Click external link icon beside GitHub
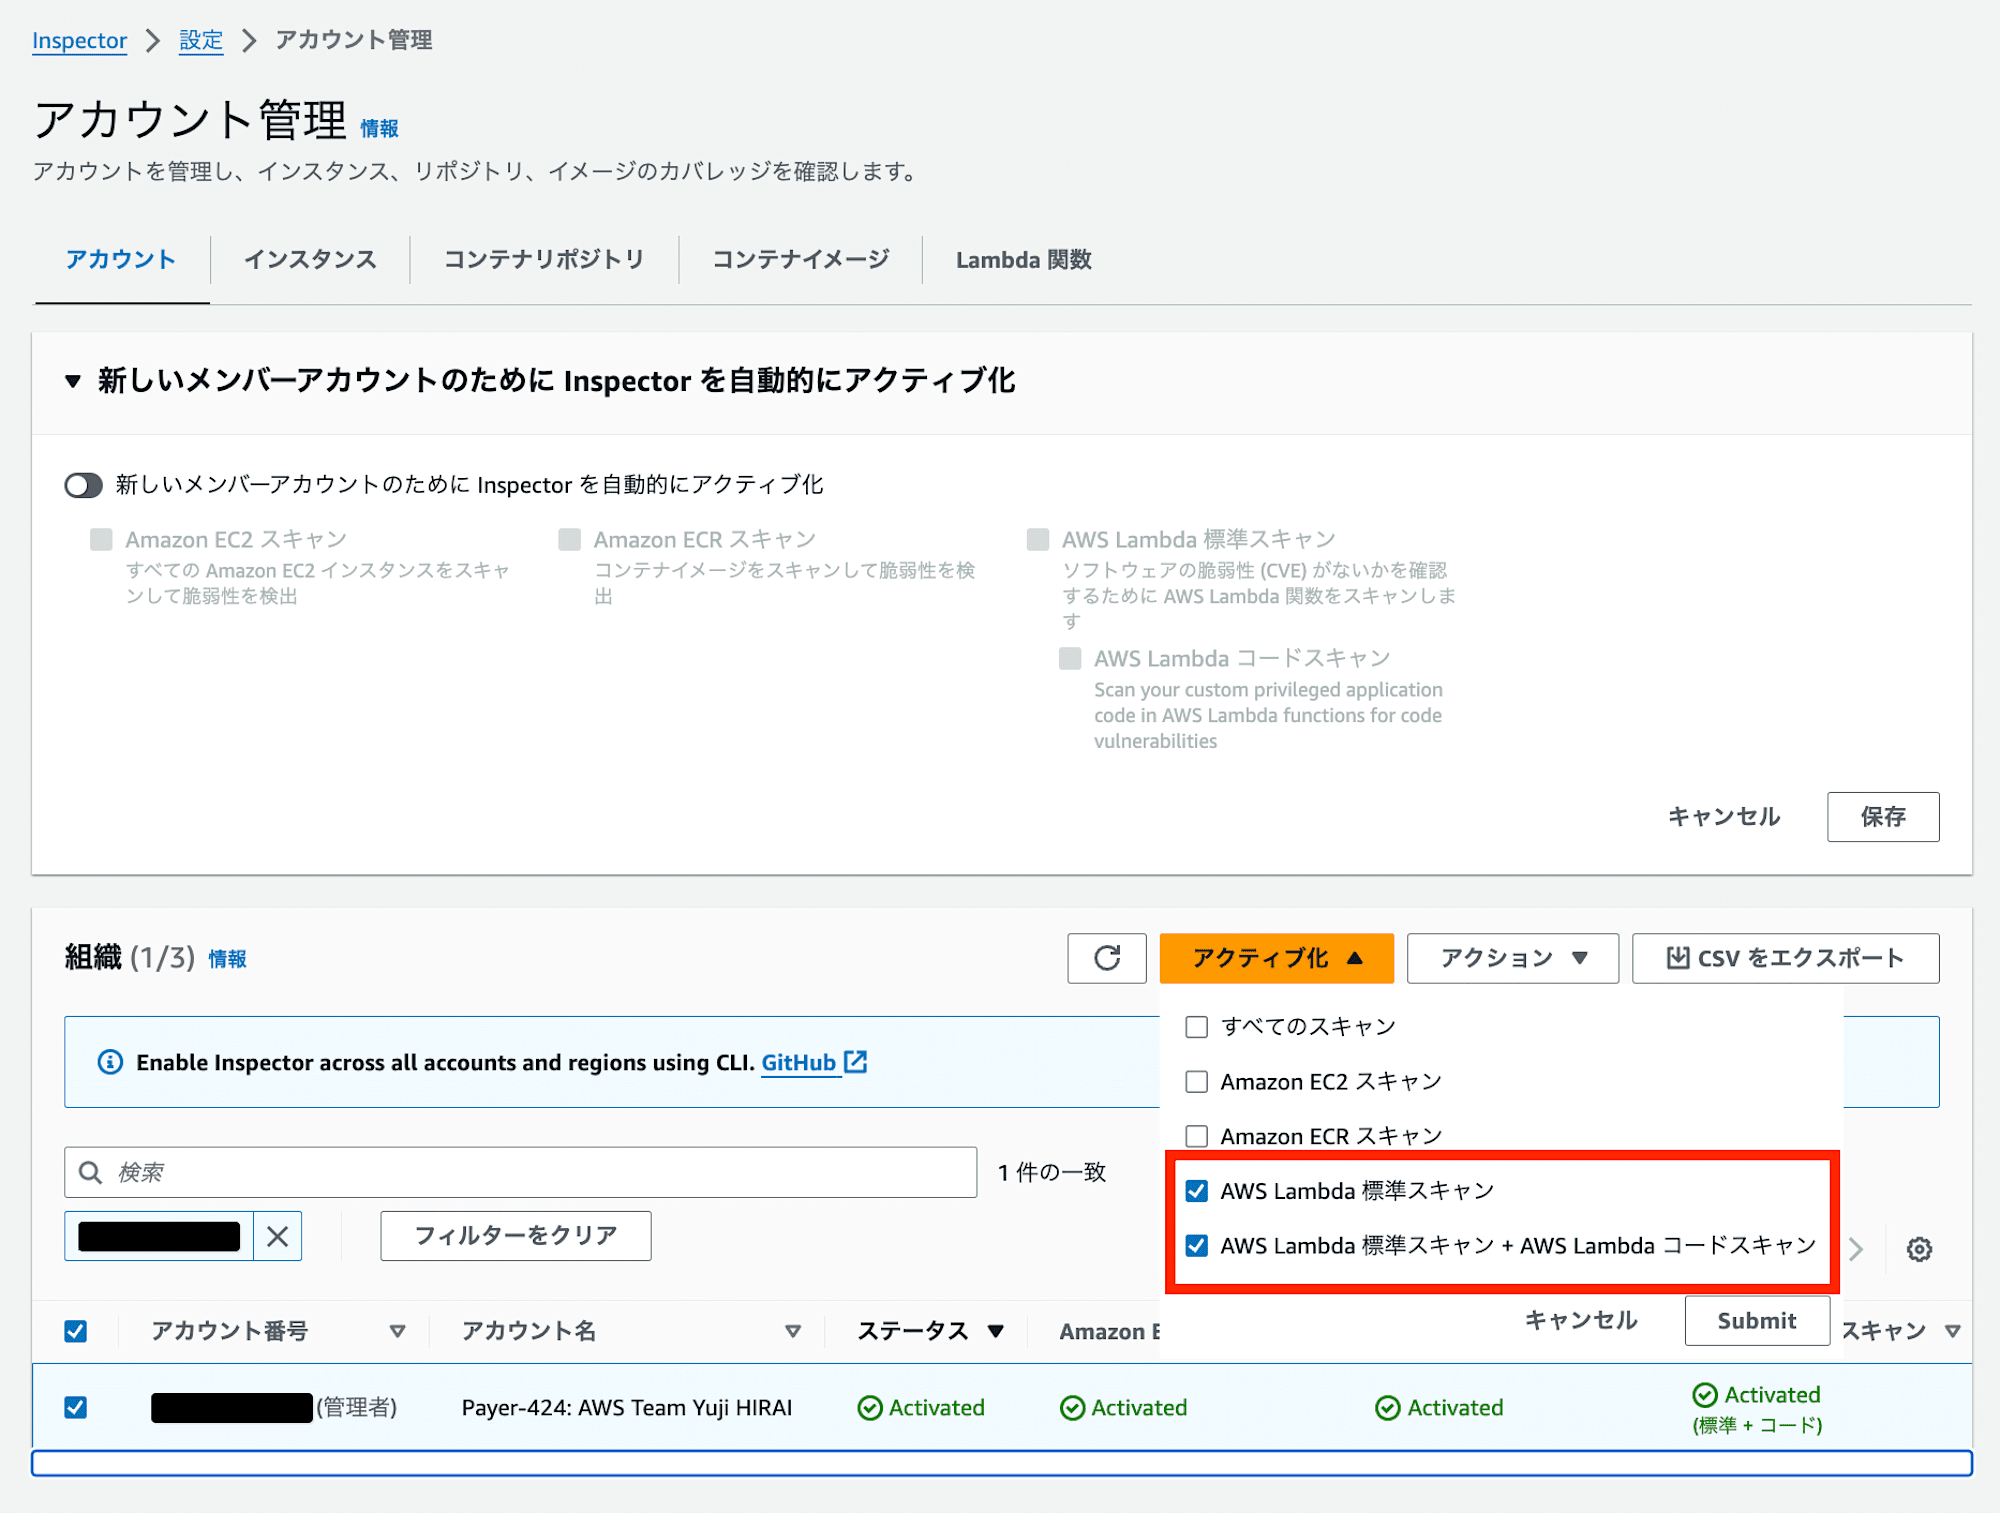 [x=856, y=1061]
